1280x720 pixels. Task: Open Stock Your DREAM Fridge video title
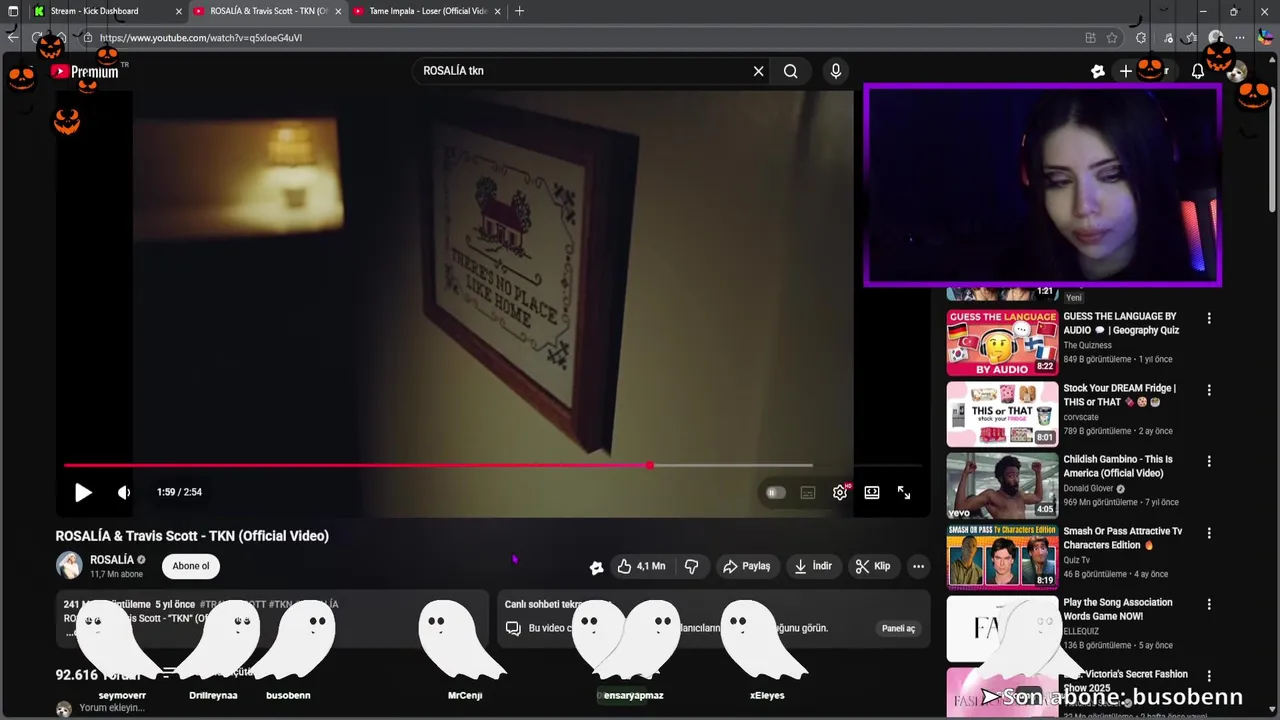point(1120,395)
